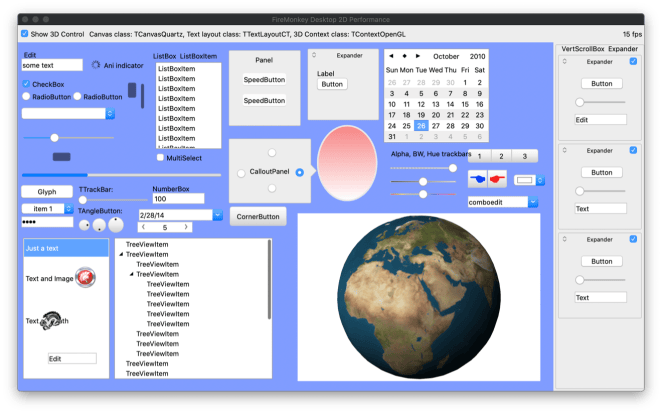Click the previous month arrow in calendar
The width and height of the screenshot is (662, 413).
(391, 56)
